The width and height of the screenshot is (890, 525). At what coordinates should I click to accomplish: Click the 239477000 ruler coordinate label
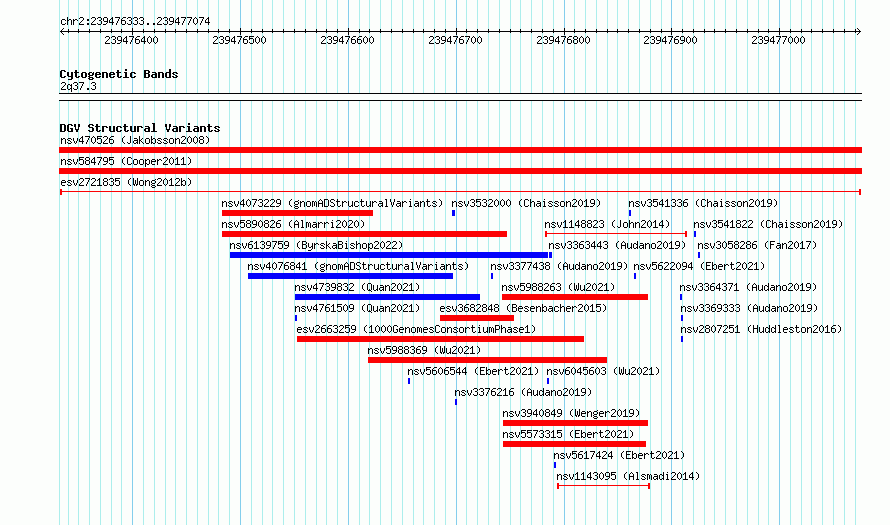click(x=778, y=40)
